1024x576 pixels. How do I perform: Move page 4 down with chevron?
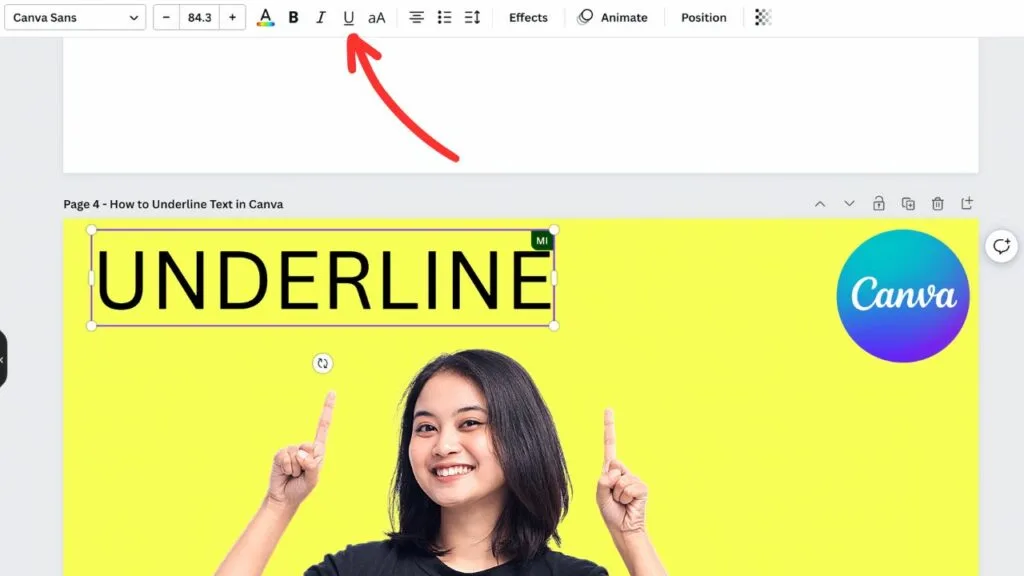coord(849,204)
